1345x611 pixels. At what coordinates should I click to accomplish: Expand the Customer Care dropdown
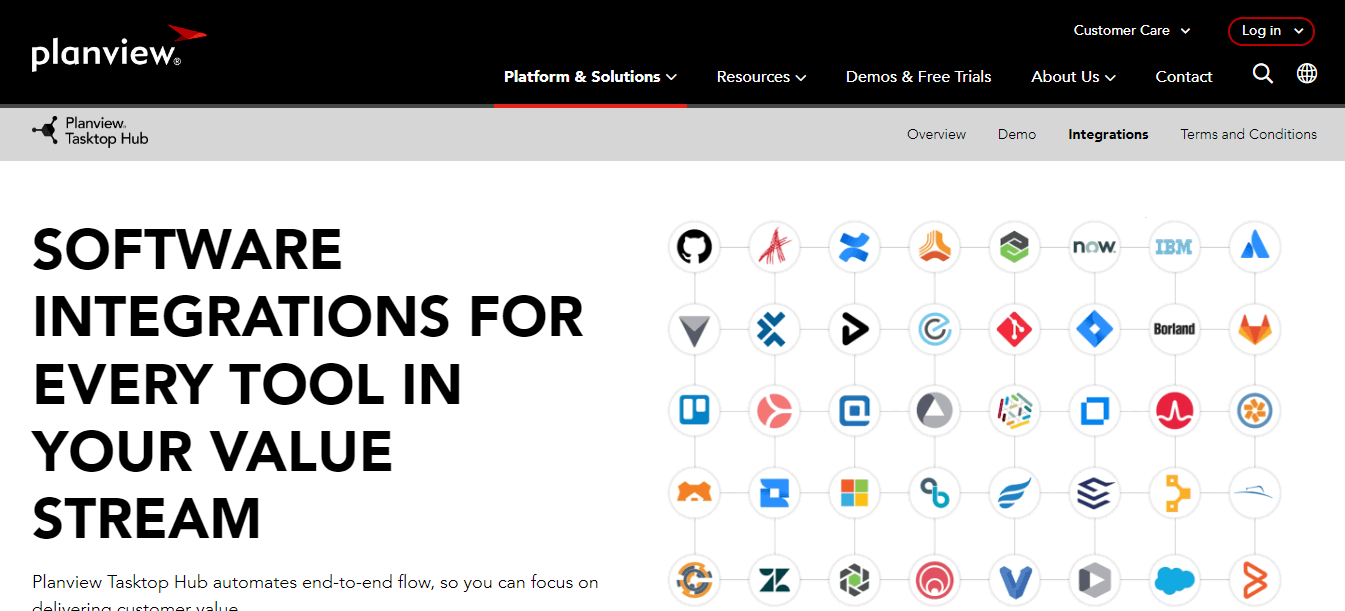[x=1131, y=30]
